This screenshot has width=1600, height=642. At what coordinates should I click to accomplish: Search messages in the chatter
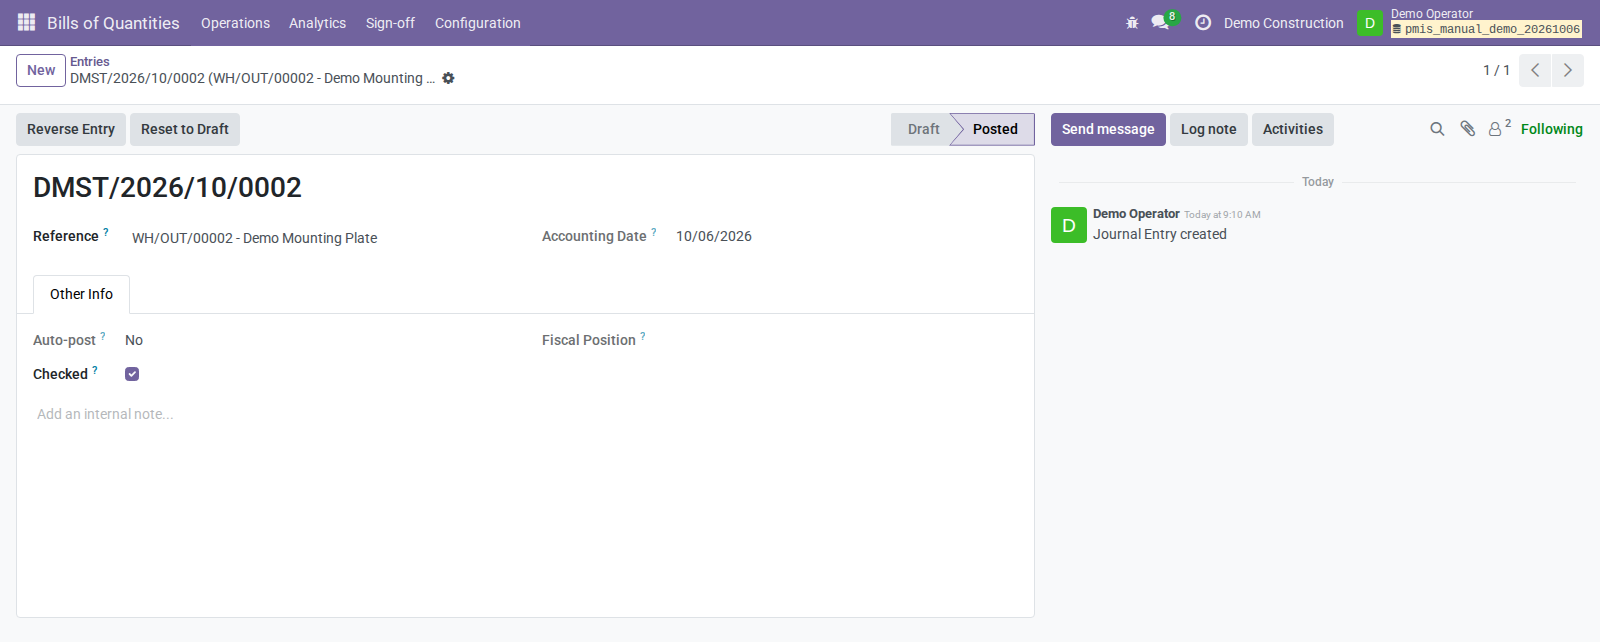(x=1437, y=129)
